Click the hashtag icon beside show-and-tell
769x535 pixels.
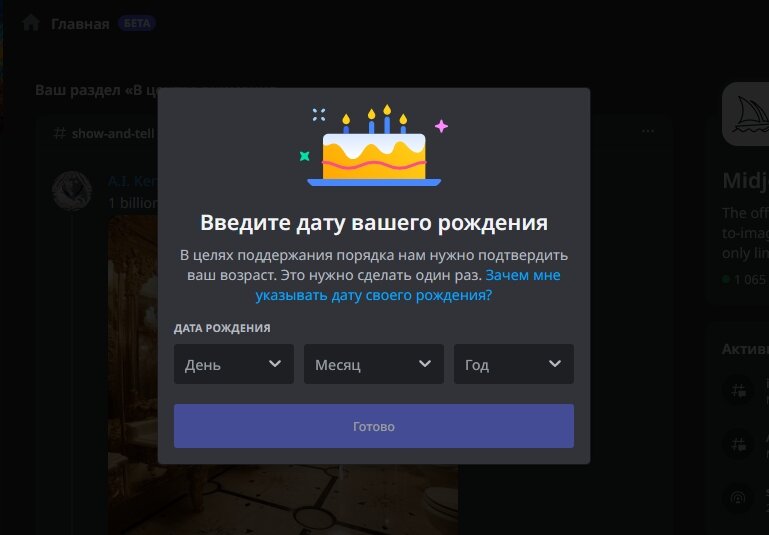60,133
